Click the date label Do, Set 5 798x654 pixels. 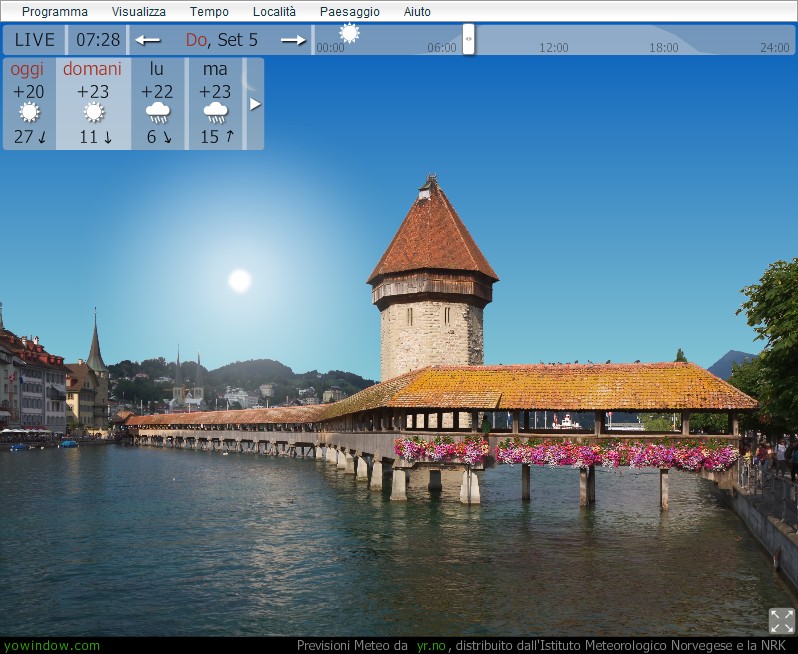pos(221,40)
